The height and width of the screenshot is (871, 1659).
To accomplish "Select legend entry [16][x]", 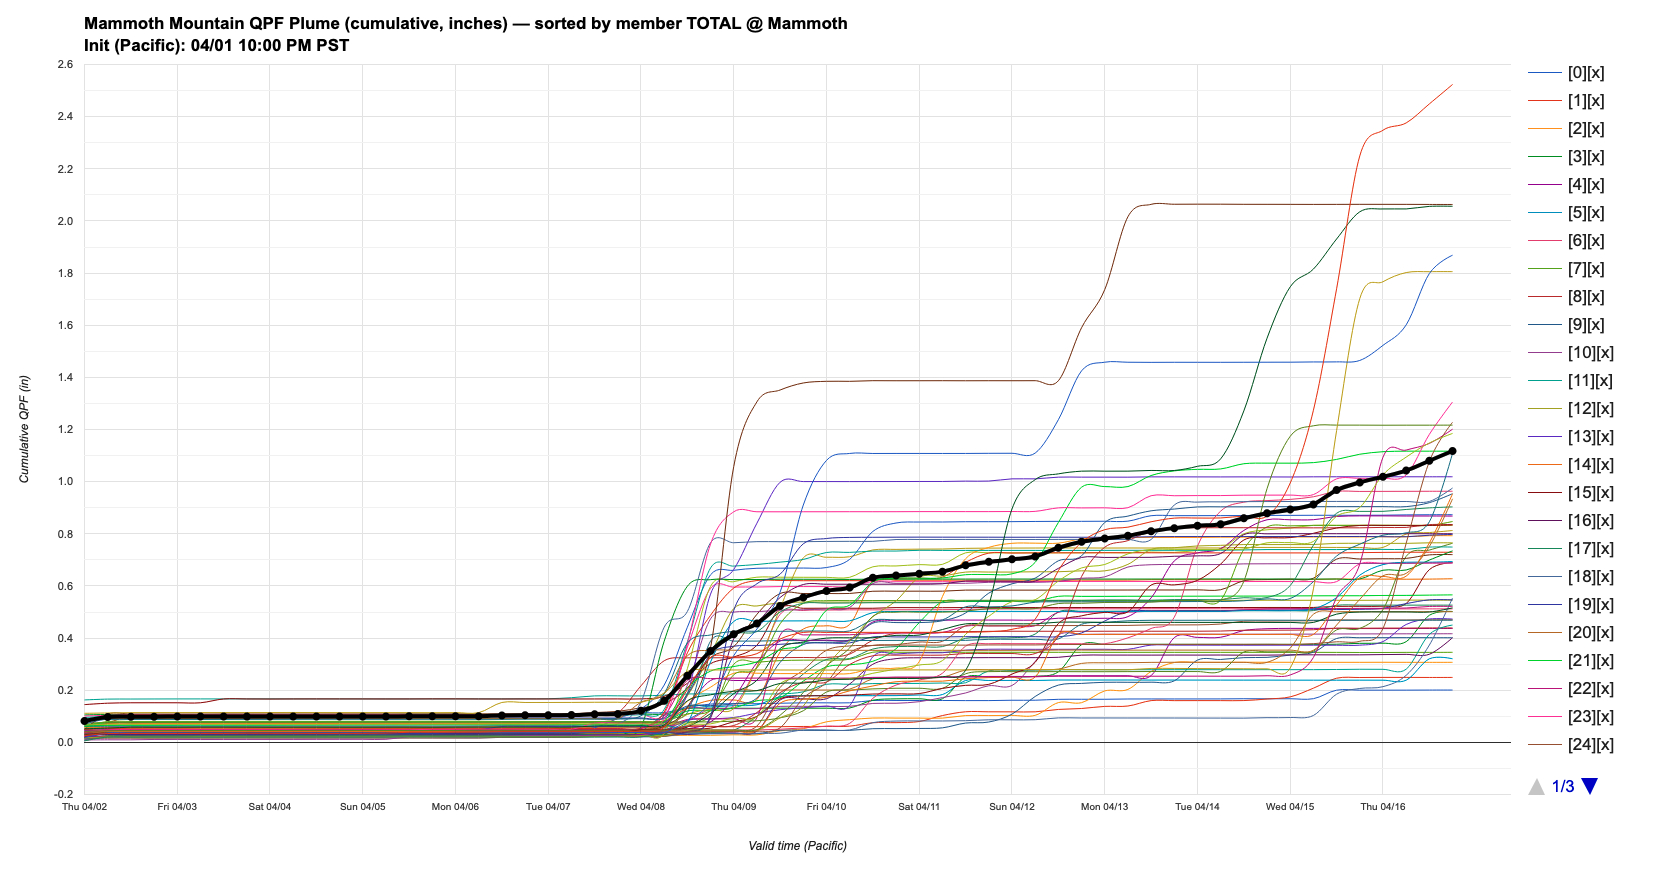I will tap(1571, 521).
